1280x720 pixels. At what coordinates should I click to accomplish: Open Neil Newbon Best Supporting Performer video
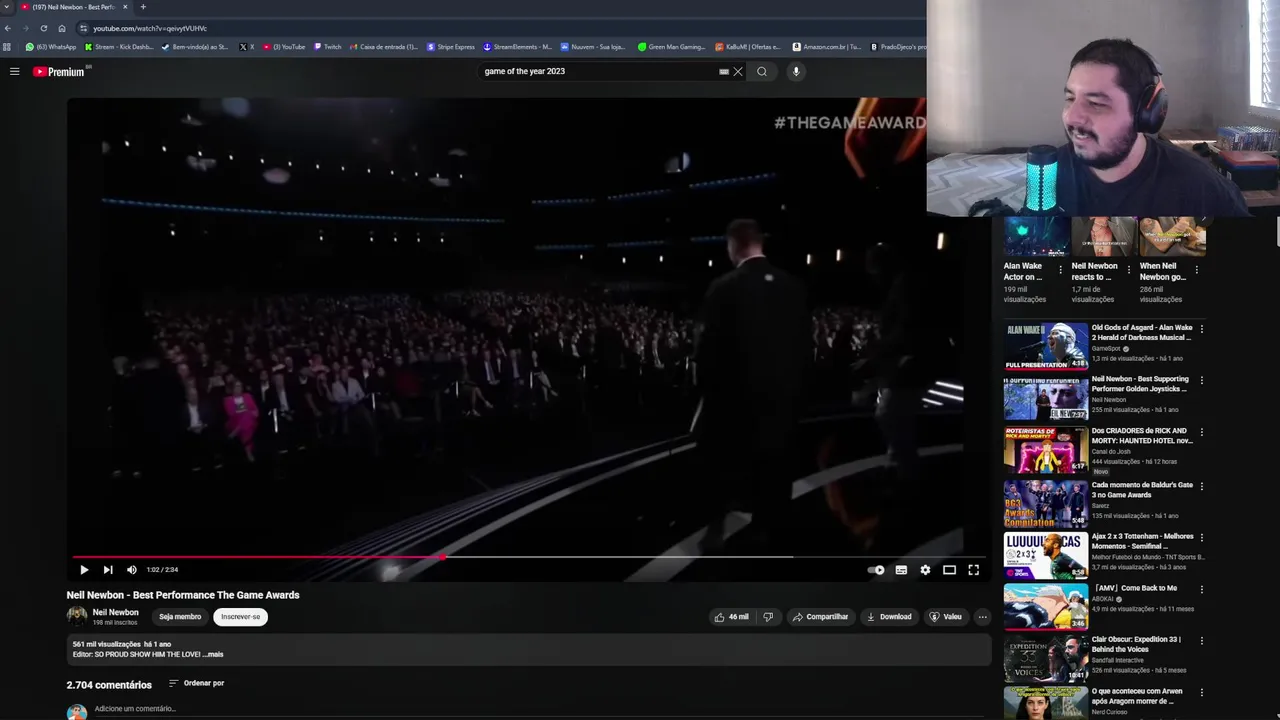click(1140, 384)
